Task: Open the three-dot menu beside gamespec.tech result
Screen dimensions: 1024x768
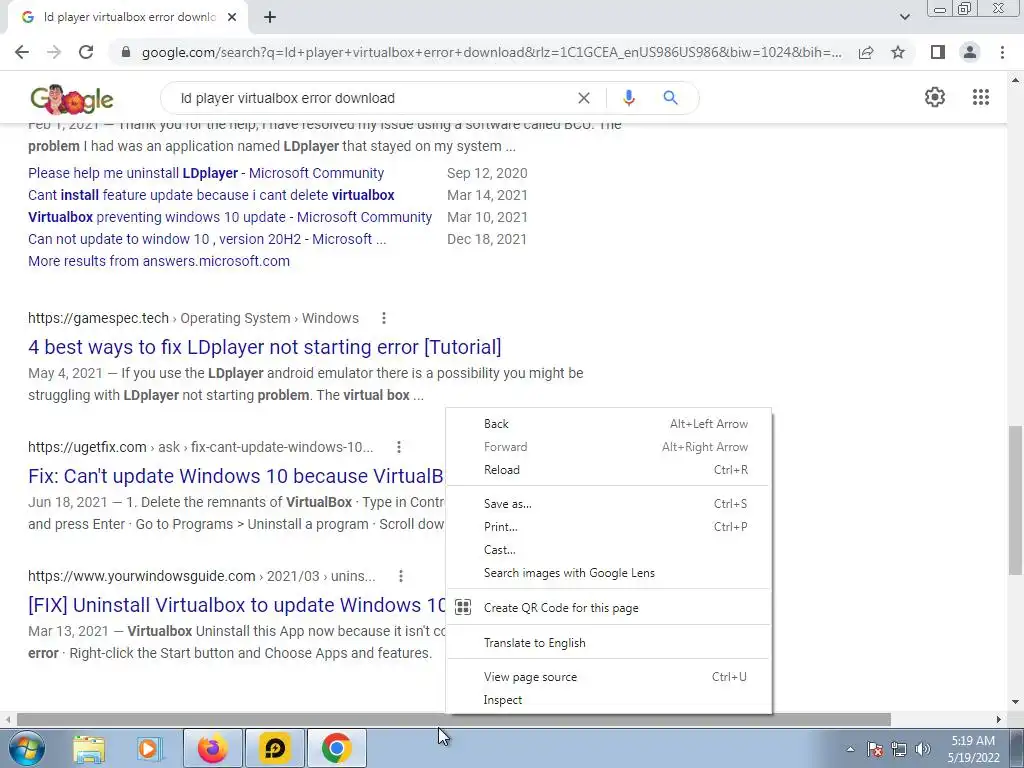Action: pos(384,318)
